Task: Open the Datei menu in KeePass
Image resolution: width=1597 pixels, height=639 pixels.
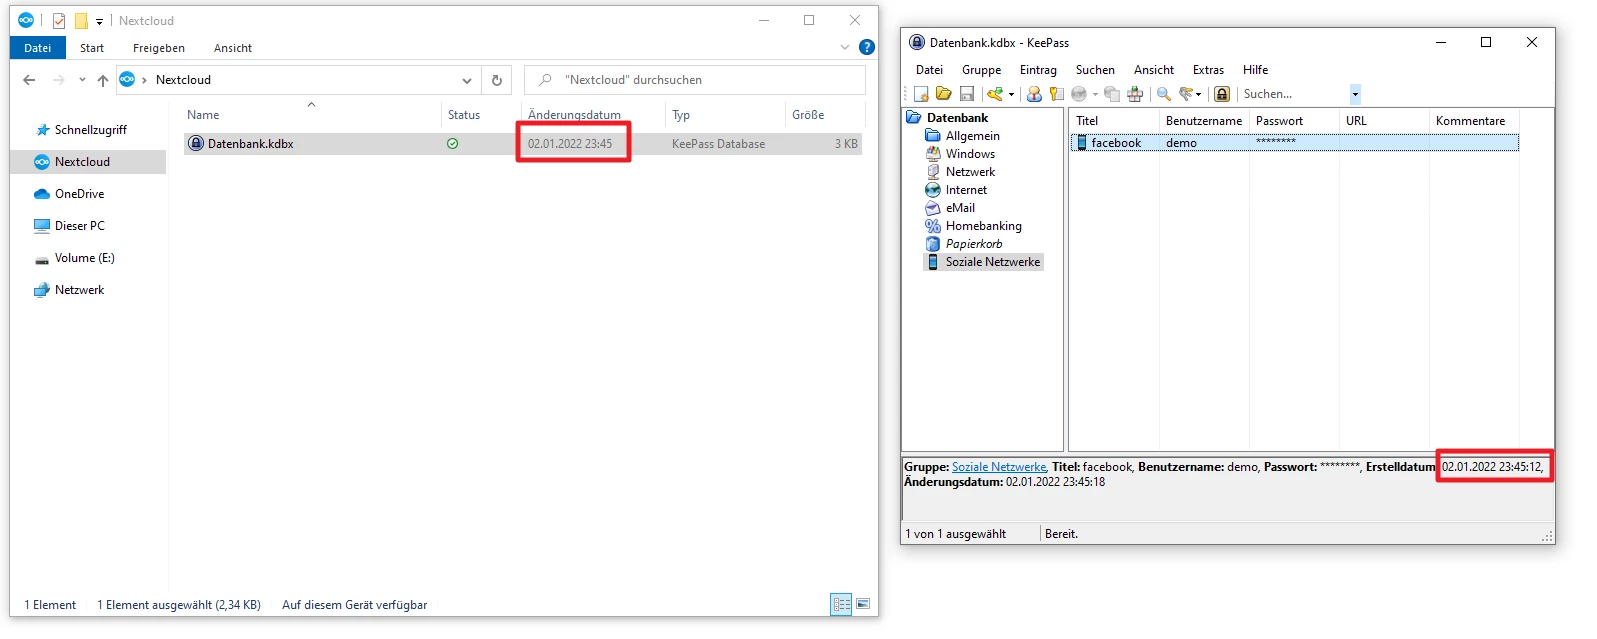Action: pyautogui.click(x=929, y=70)
